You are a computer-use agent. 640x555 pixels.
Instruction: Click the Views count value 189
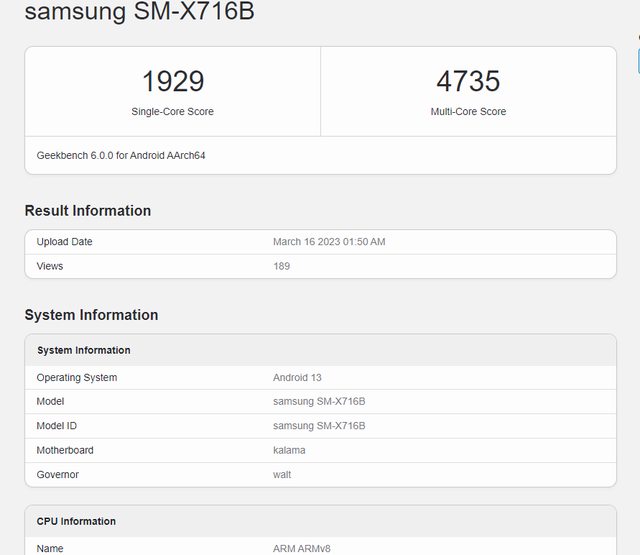coord(281,266)
